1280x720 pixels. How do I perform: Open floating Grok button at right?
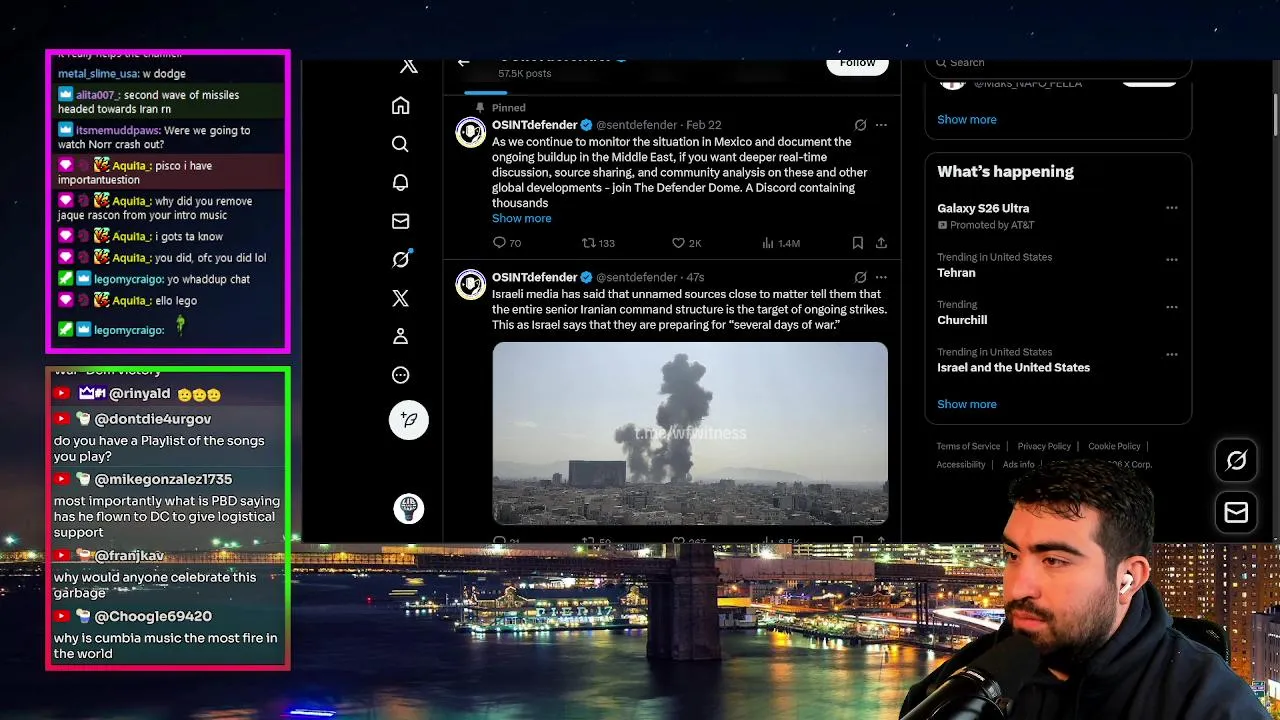[1236, 460]
